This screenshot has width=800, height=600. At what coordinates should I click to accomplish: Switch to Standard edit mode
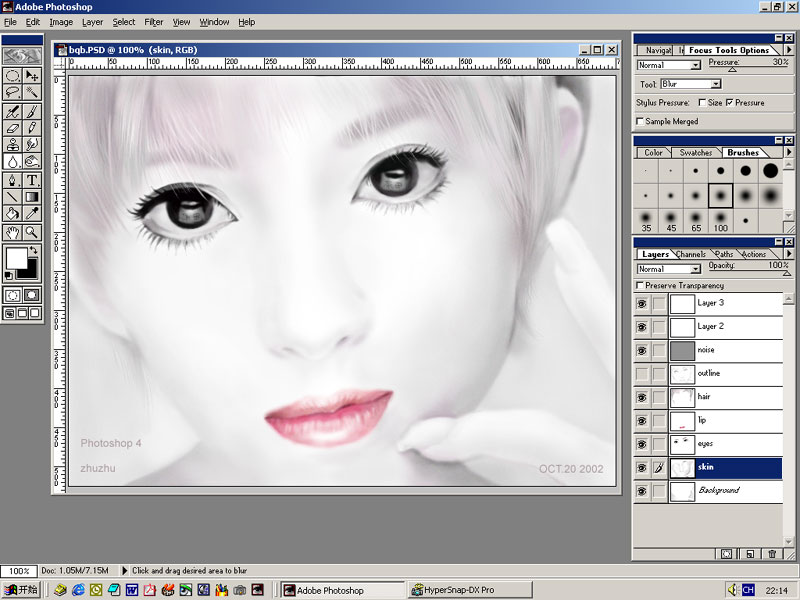[13, 295]
